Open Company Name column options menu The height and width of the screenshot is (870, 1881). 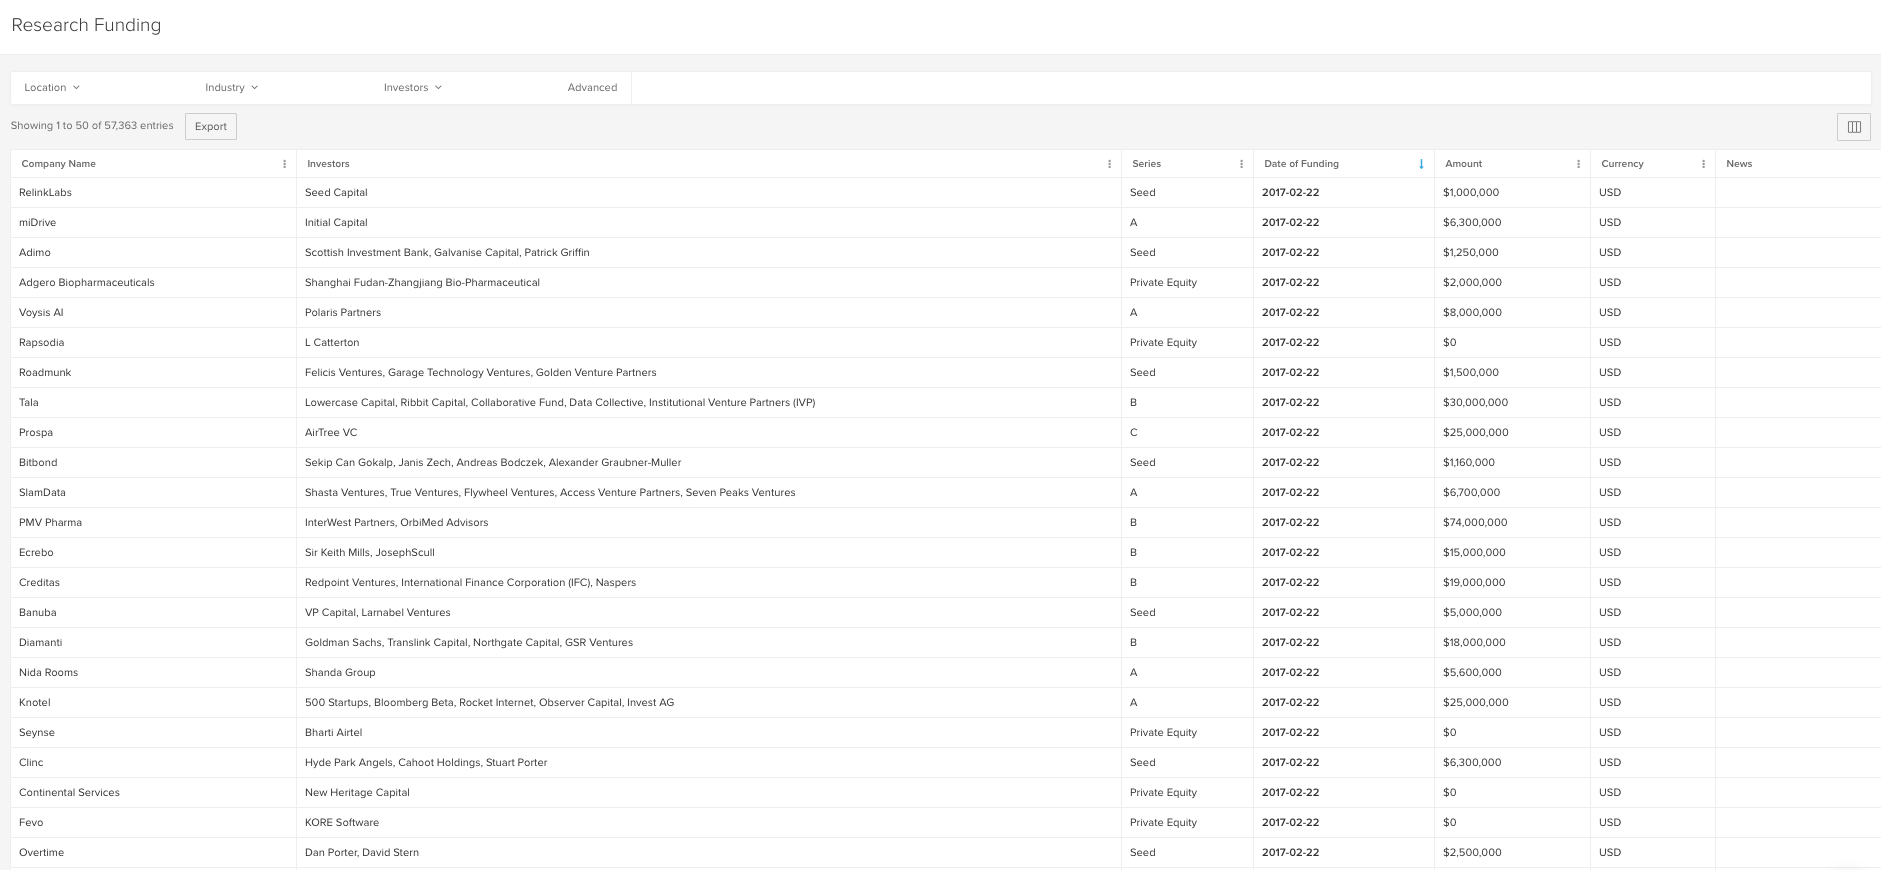[285, 164]
